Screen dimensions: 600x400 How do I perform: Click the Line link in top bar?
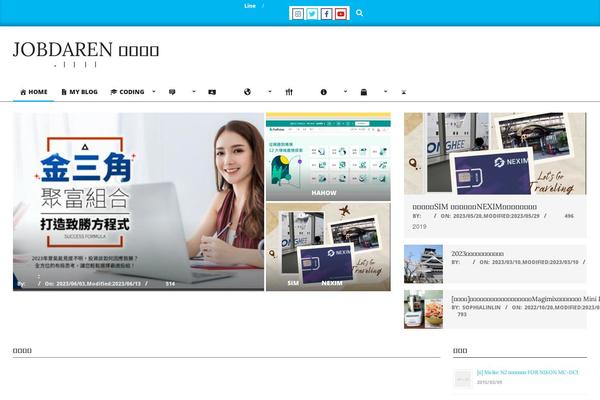pos(250,6)
